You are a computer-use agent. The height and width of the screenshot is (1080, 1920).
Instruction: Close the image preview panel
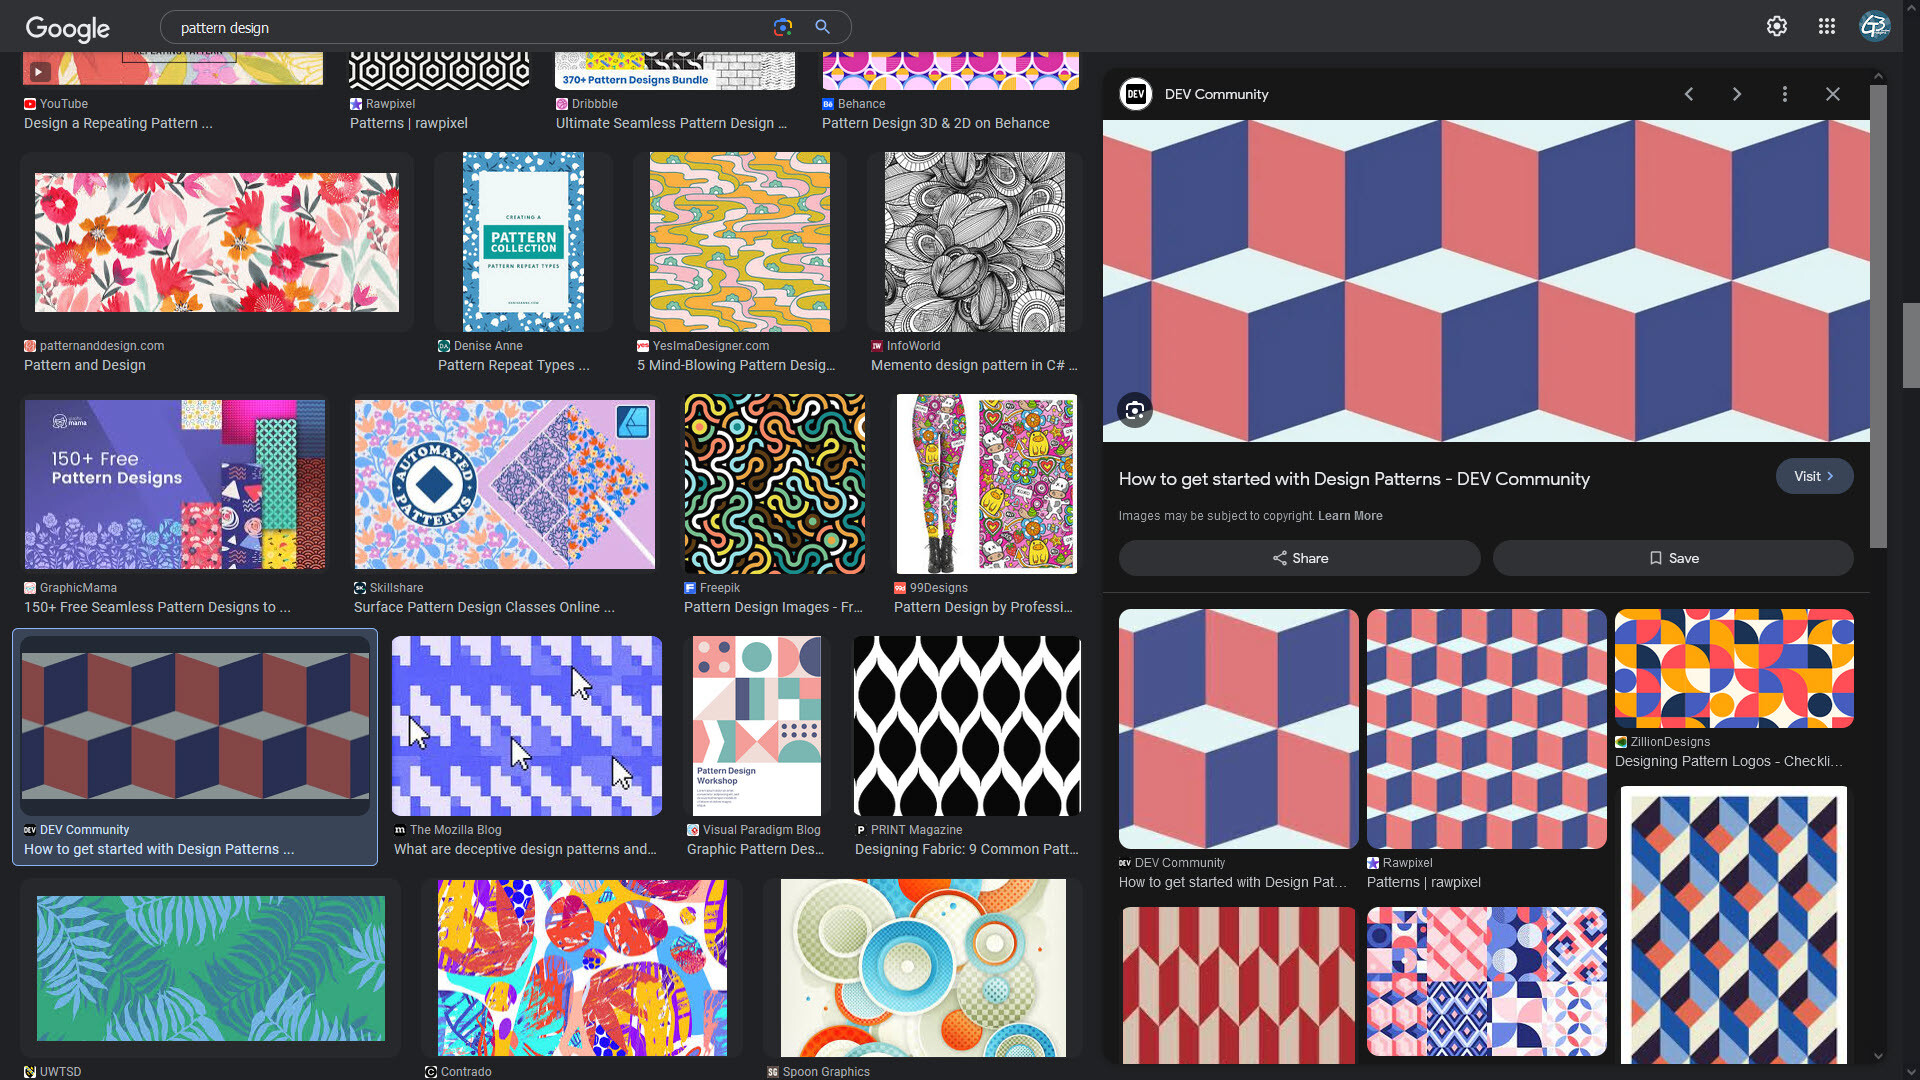click(1832, 94)
